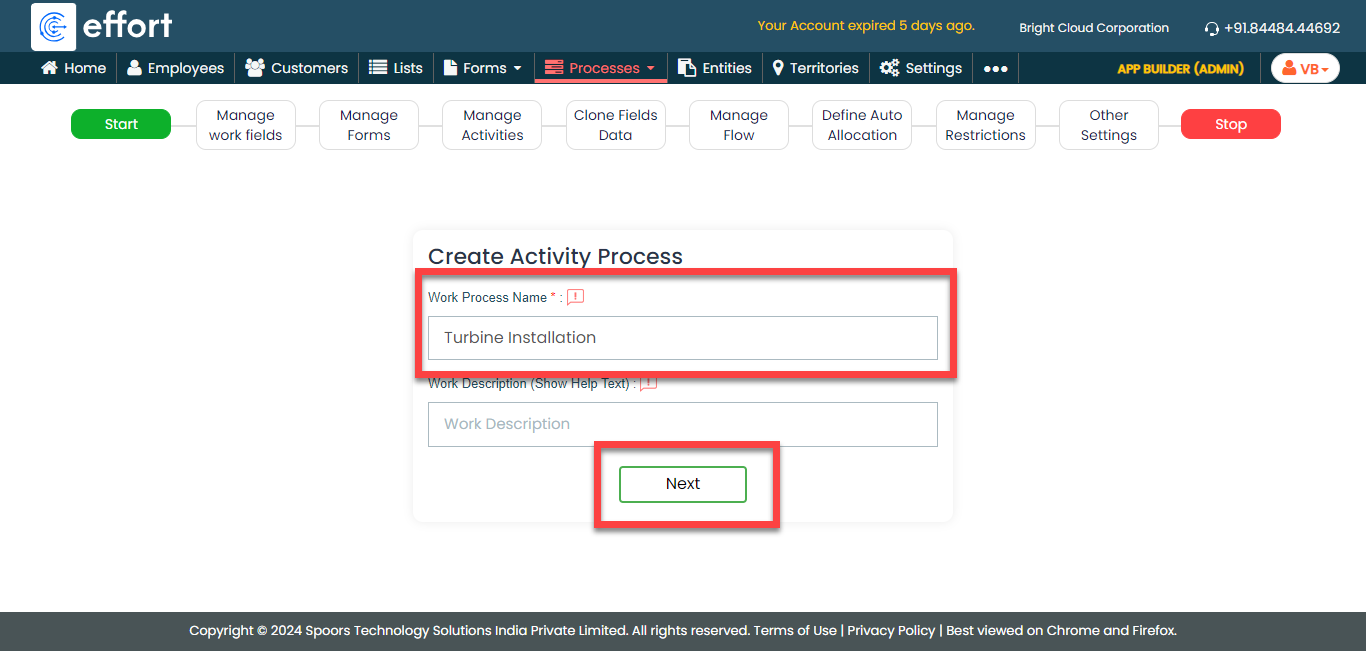Click the red Stop button
Viewport: 1366px width, 651px height.
point(1230,124)
